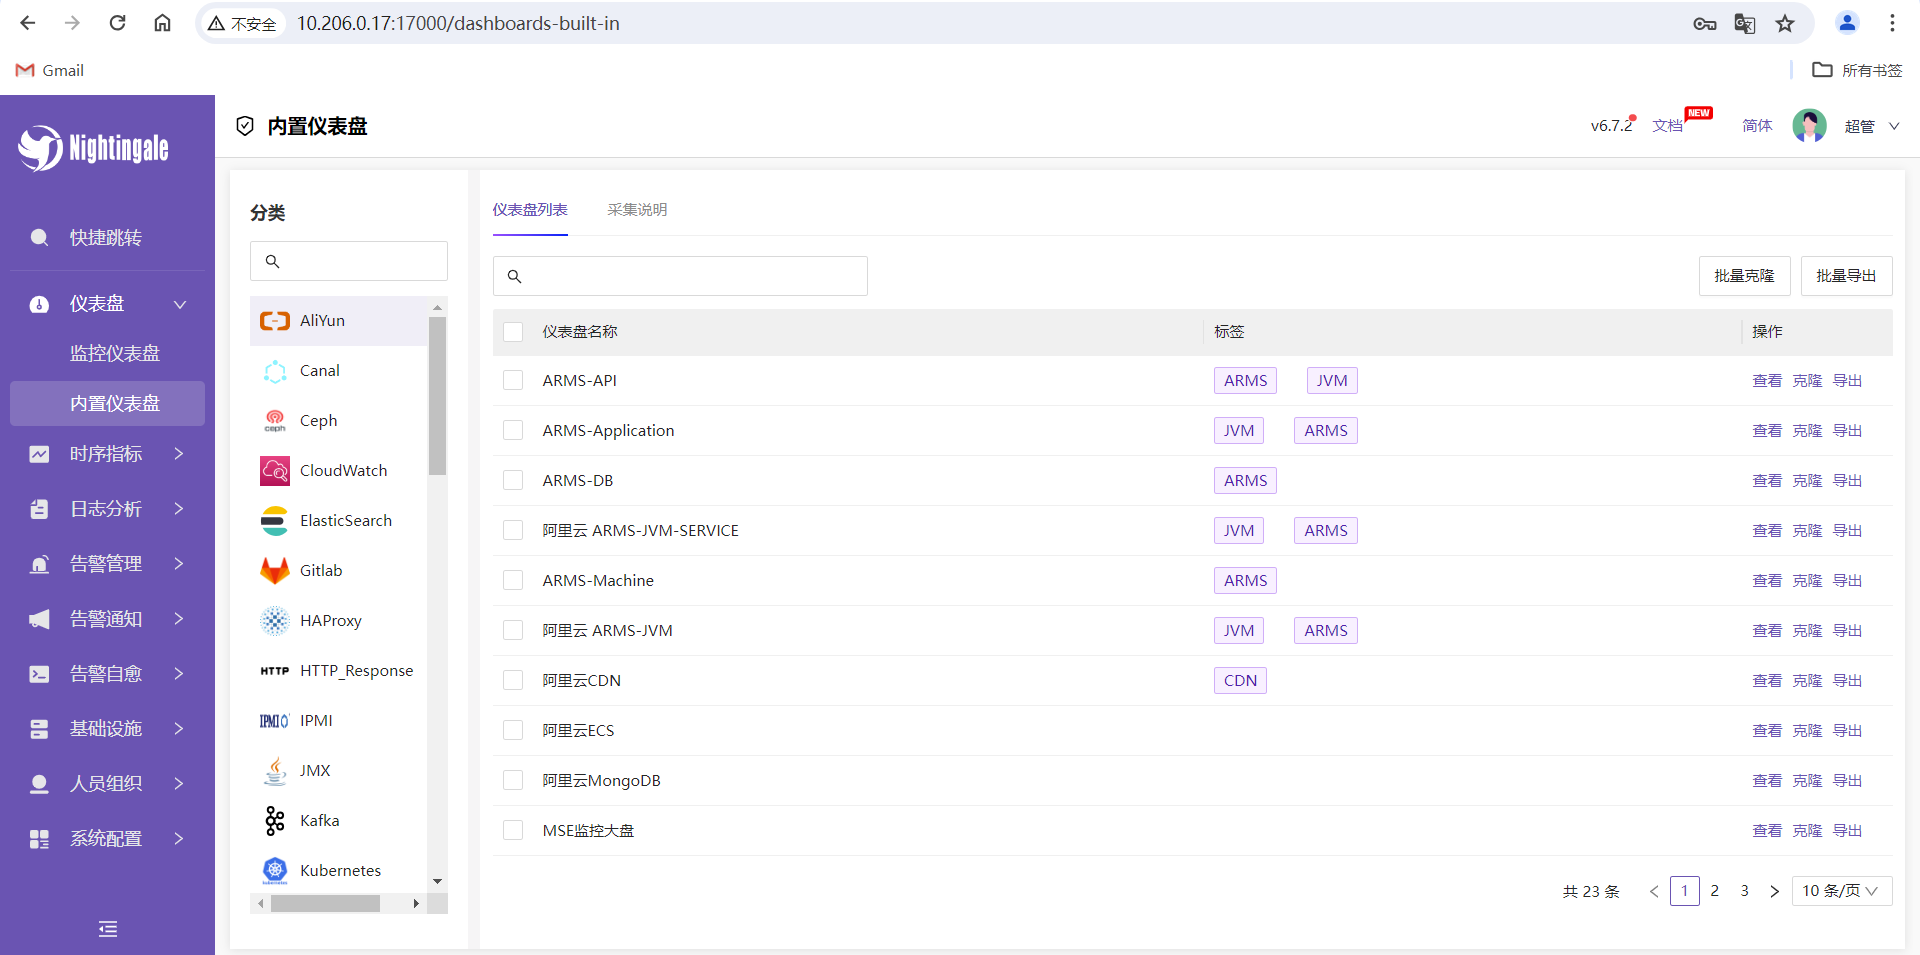Open 监控仪表盘 menu item
1920x955 pixels.
pyautogui.click(x=107, y=354)
